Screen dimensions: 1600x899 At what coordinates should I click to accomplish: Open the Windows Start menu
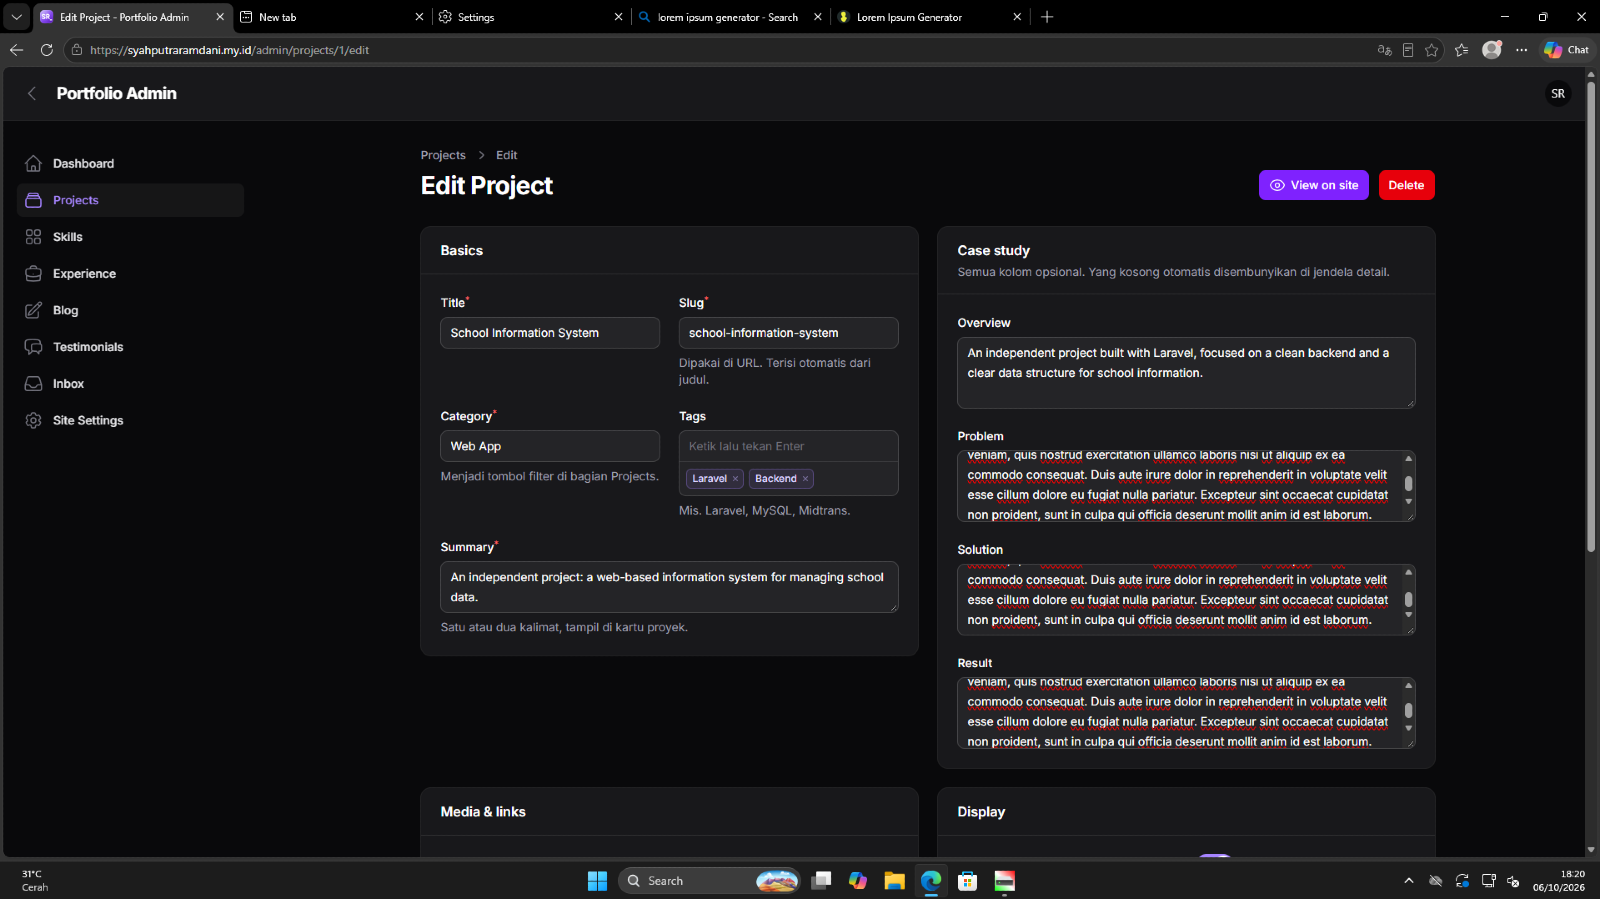tap(597, 881)
